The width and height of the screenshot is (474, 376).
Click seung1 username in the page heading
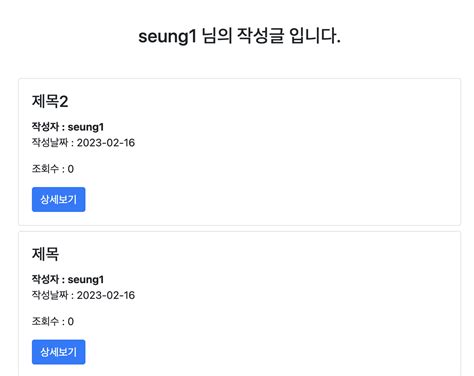click(x=167, y=36)
